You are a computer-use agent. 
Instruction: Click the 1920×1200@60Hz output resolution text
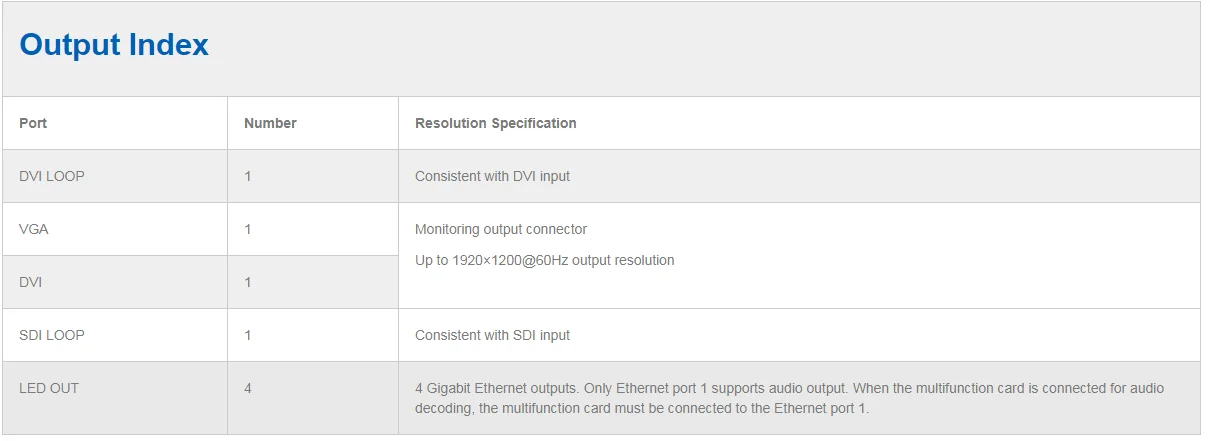pyautogui.click(x=544, y=260)
